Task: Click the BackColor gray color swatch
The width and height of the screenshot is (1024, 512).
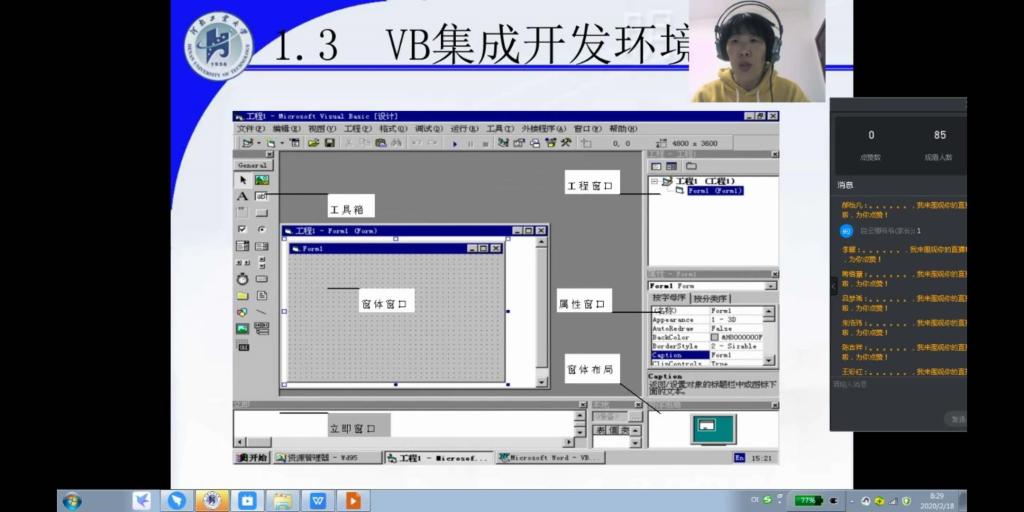Action: [714, 337]
